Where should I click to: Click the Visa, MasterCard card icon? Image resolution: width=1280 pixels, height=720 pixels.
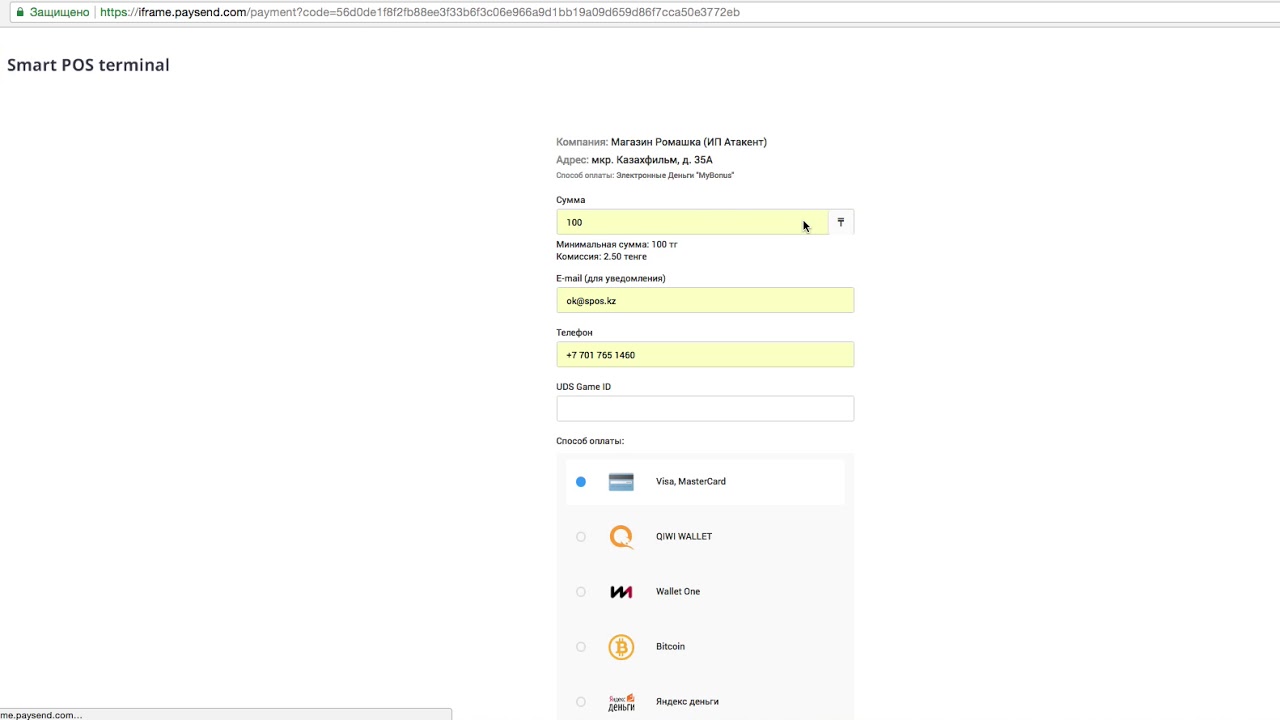[621, 482]
